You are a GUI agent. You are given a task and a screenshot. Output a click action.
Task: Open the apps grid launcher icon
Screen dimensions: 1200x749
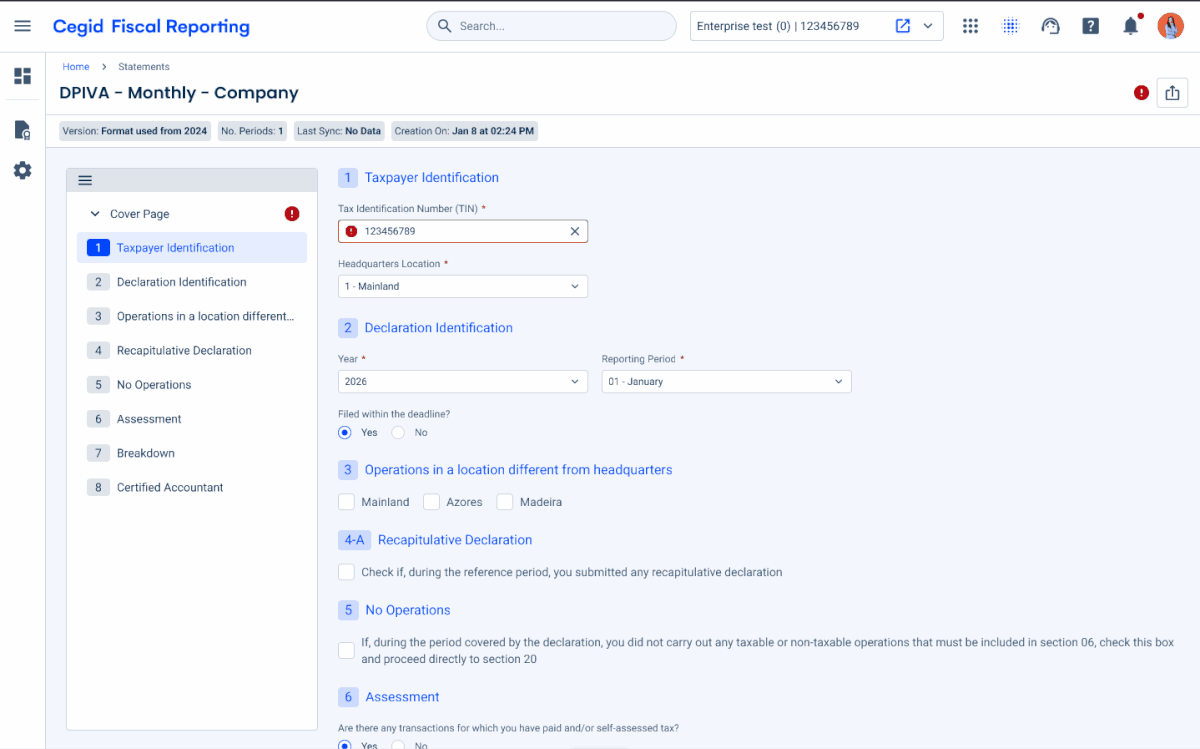pos(970,26)
